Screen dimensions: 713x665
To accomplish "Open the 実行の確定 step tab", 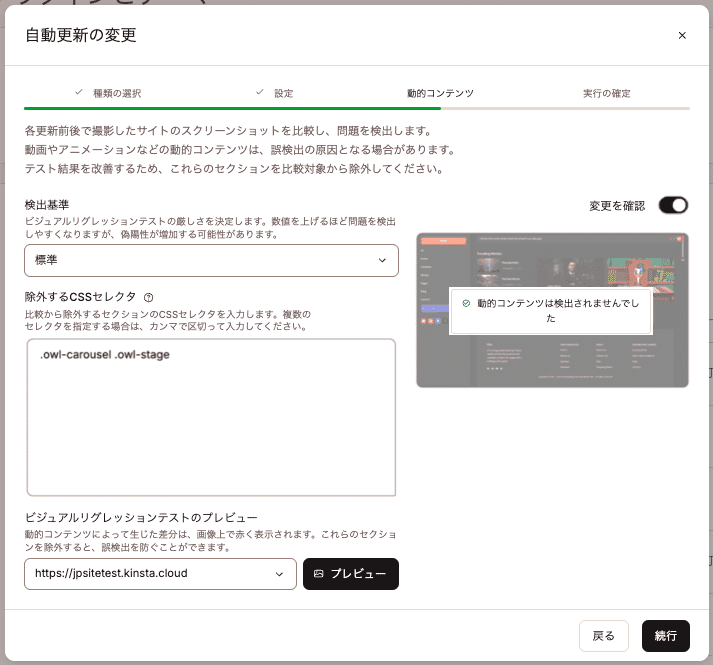I will (x=607, y=93).
